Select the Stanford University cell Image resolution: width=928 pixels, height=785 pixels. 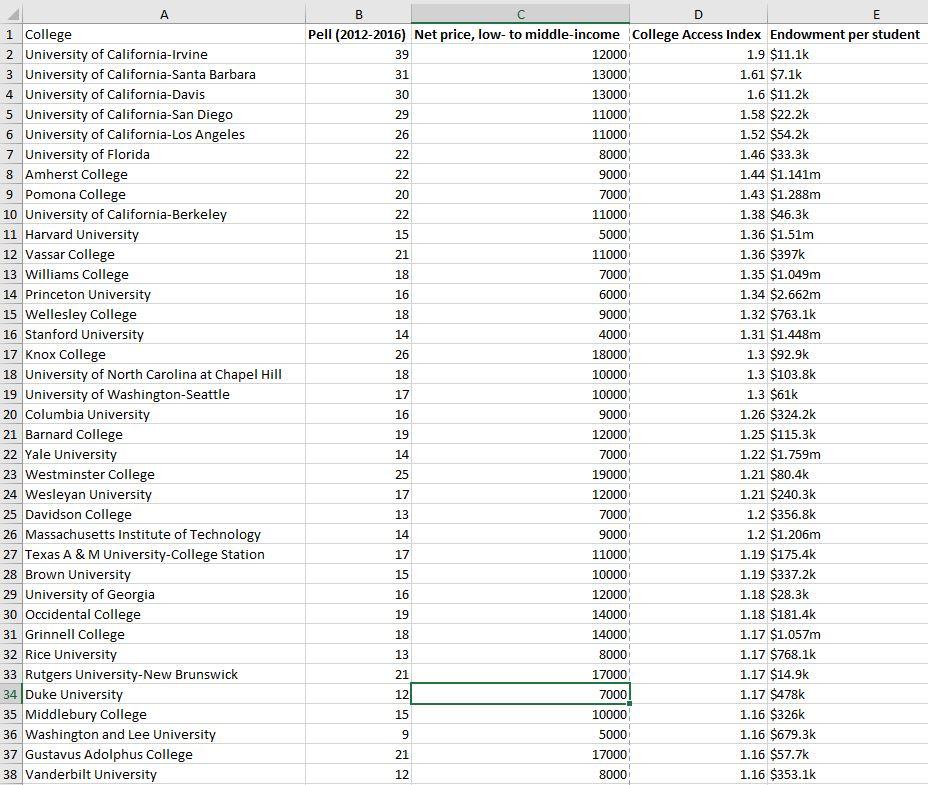163,334
